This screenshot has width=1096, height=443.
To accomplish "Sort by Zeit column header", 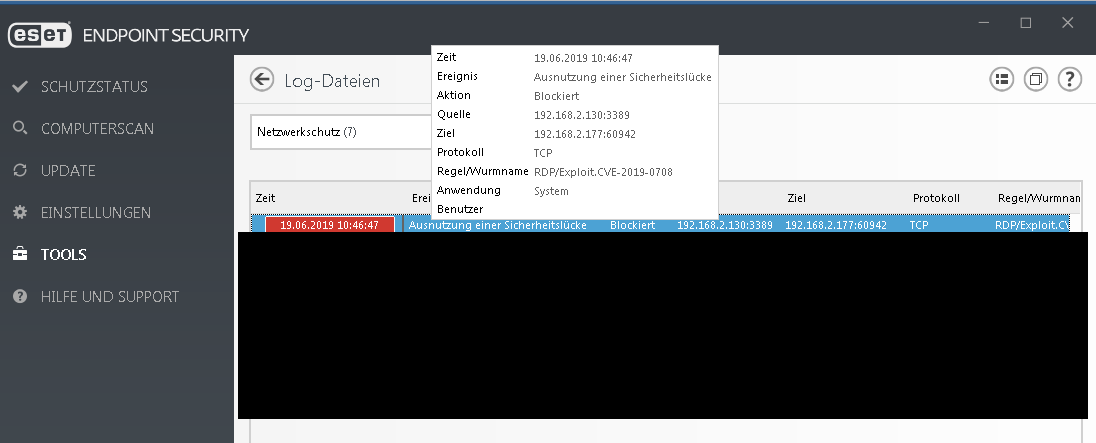I will [x=266, y=198].
